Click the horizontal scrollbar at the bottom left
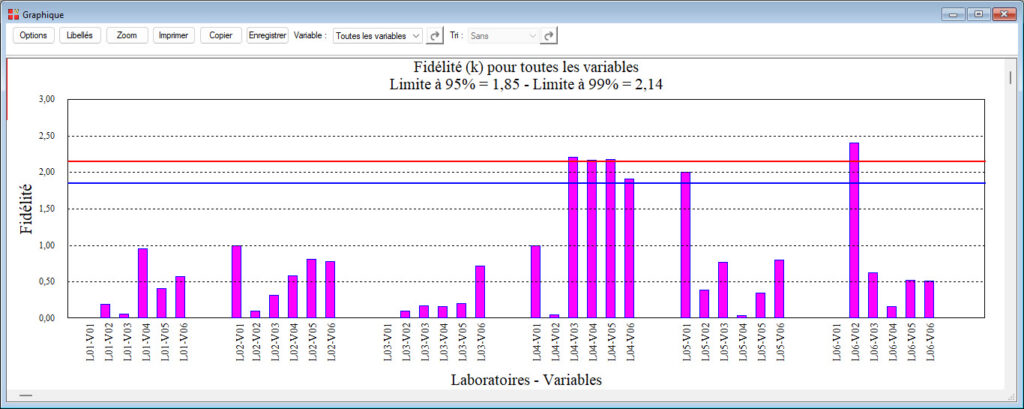Screen dimensions: 1024x409 (26, 397)
